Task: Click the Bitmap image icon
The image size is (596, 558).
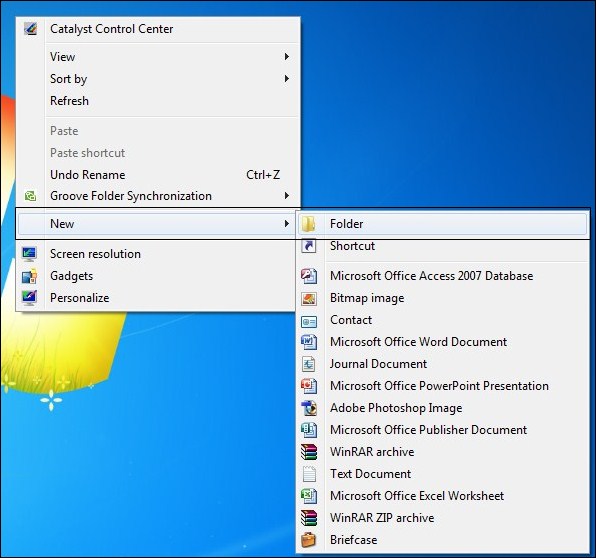Action: click(x=309, y=298)
